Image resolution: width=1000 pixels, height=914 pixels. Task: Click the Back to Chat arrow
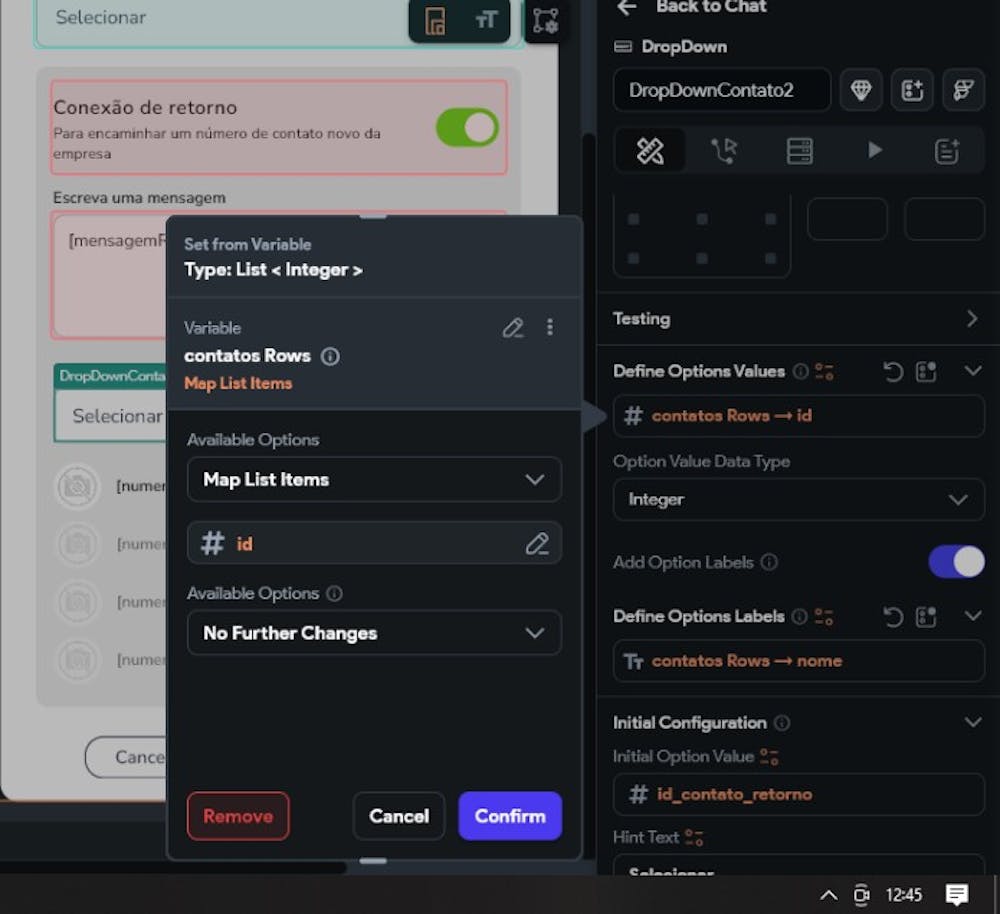pyautogui.click(x=627, y=7)
